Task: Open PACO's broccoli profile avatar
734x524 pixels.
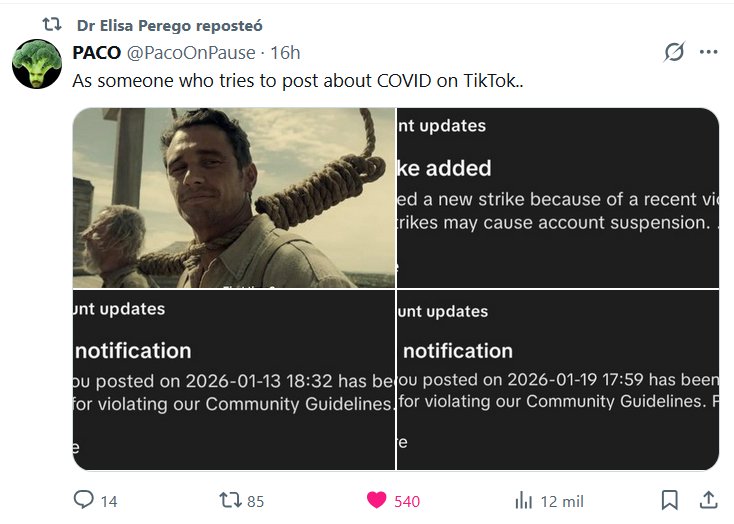Action: [x=37, y=64]
